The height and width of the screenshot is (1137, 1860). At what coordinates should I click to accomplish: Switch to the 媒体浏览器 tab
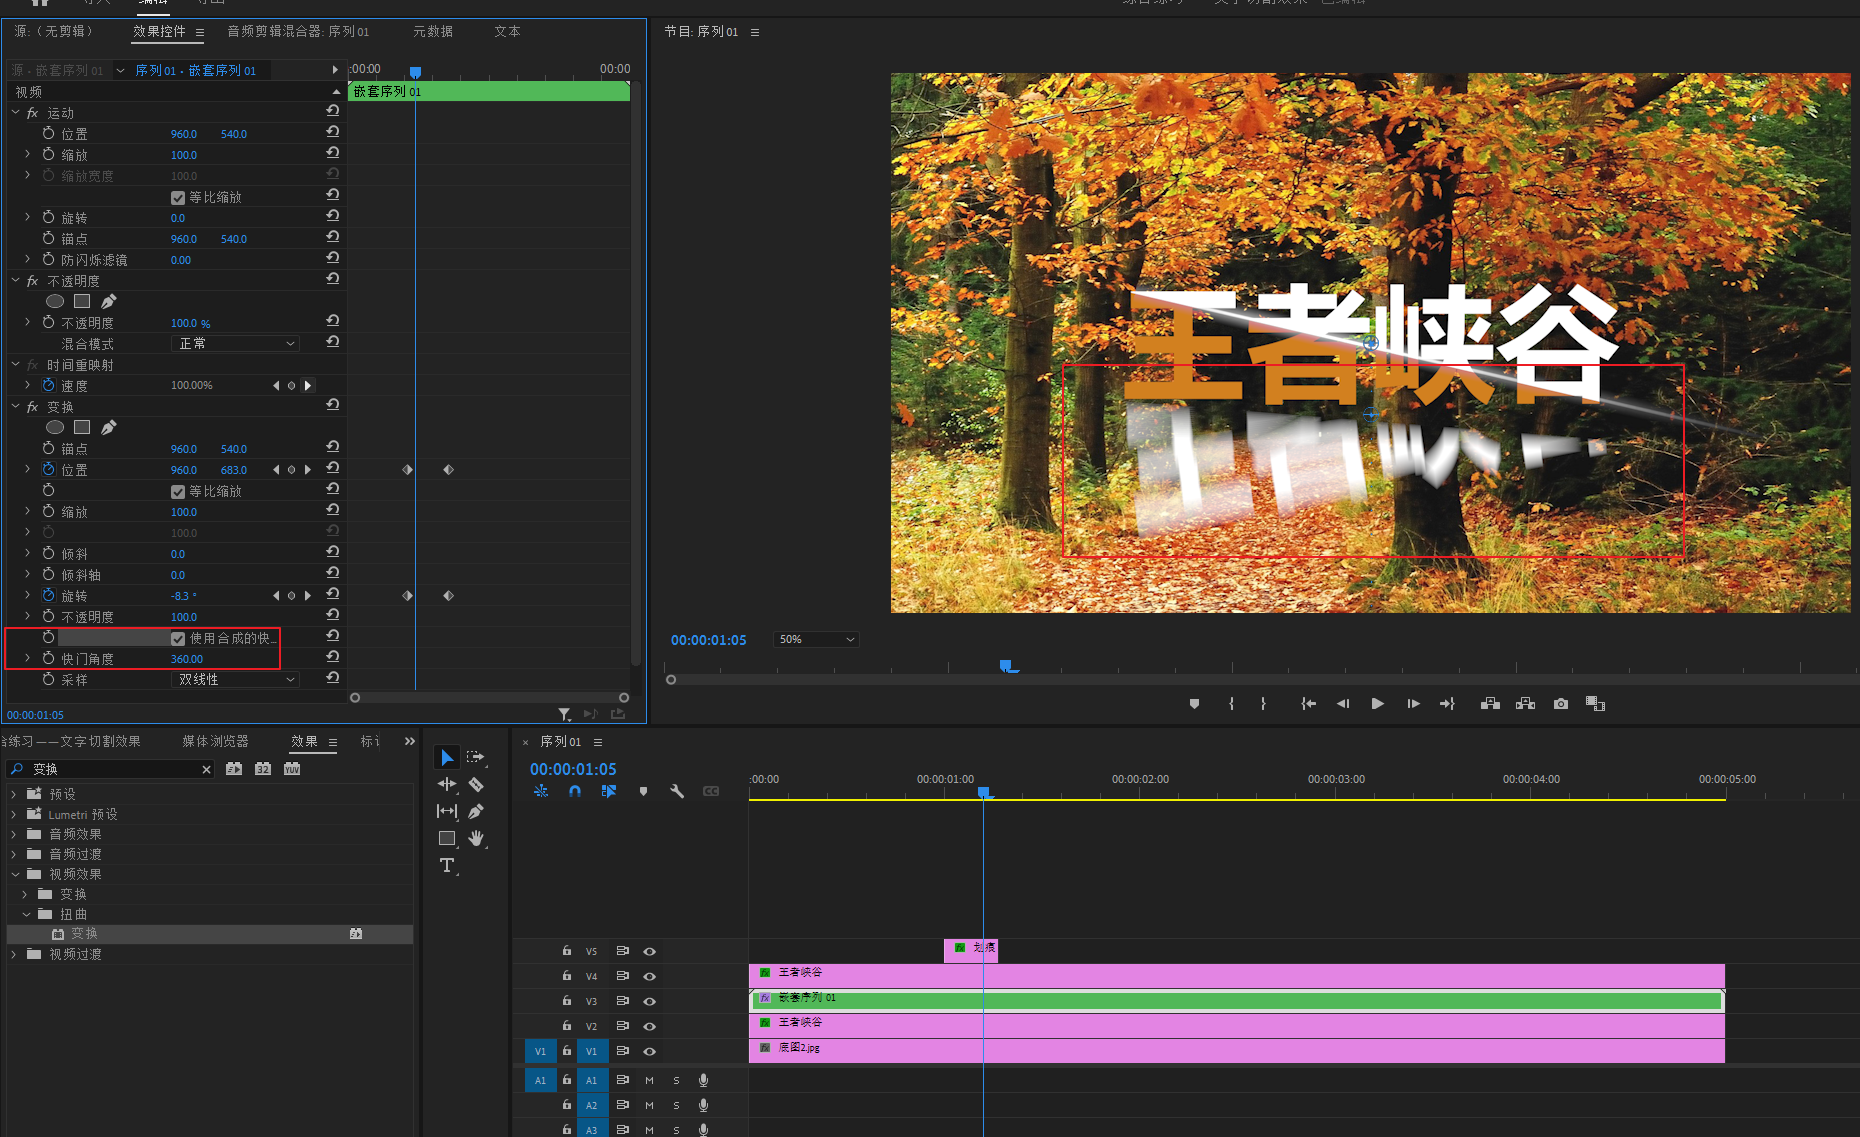pyautogui.click(x=215, y=741)
